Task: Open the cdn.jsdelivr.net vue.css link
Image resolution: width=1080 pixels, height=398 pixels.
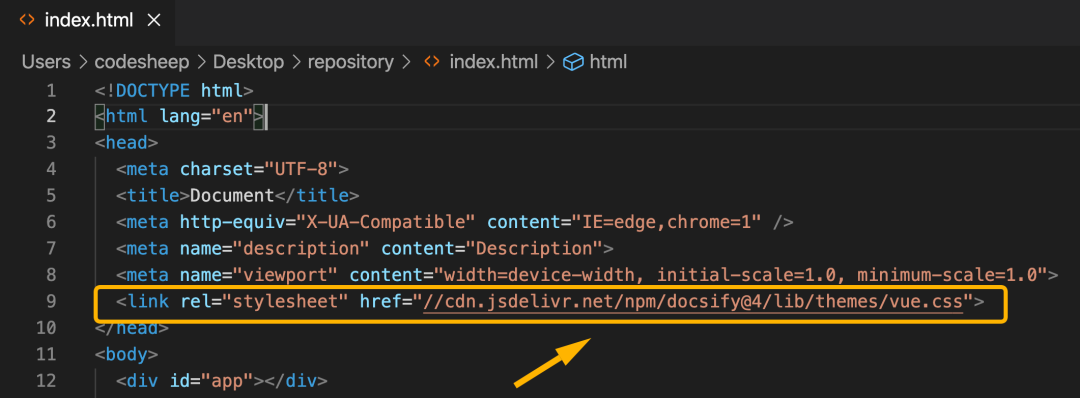Action: tap(693, 302)
